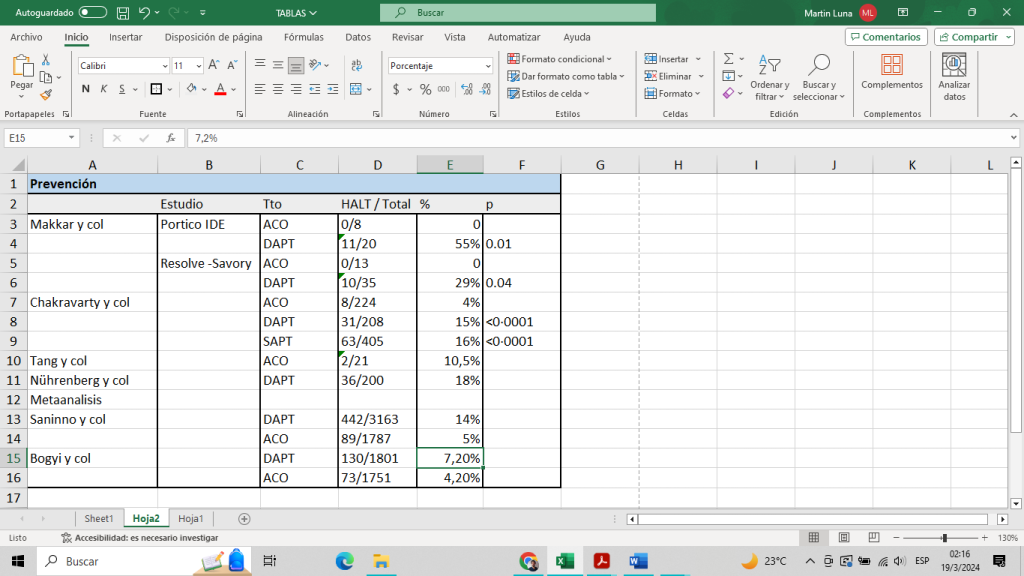The height and width of the screenshot is (576, 1024).
Task: Click Increase Font Size icon
Action: pyautogui.click(x=212, y=65)
